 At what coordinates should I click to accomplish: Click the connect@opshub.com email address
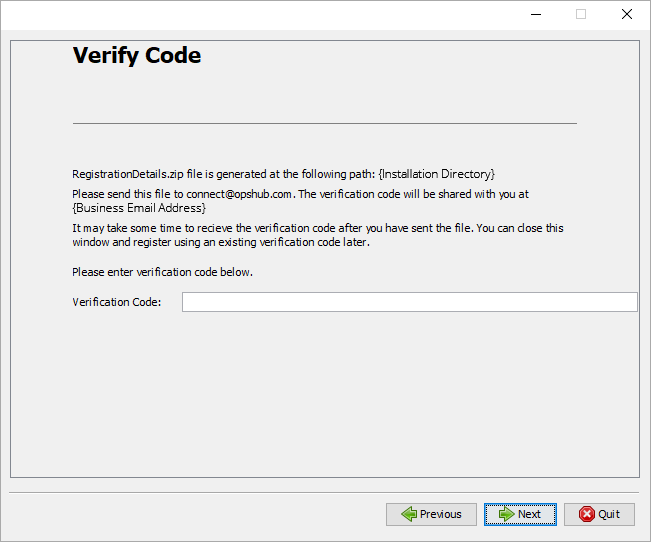(x=239, y=194)
